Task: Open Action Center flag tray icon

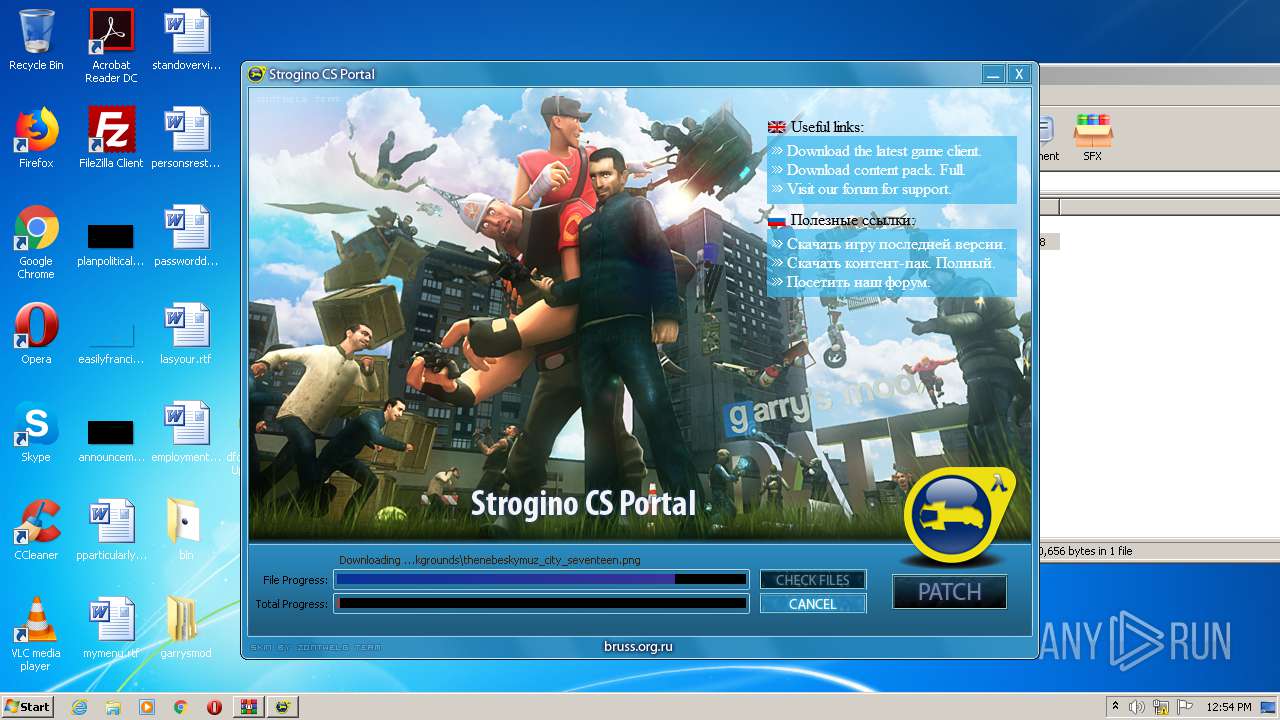Action: tap(1185, 707)
